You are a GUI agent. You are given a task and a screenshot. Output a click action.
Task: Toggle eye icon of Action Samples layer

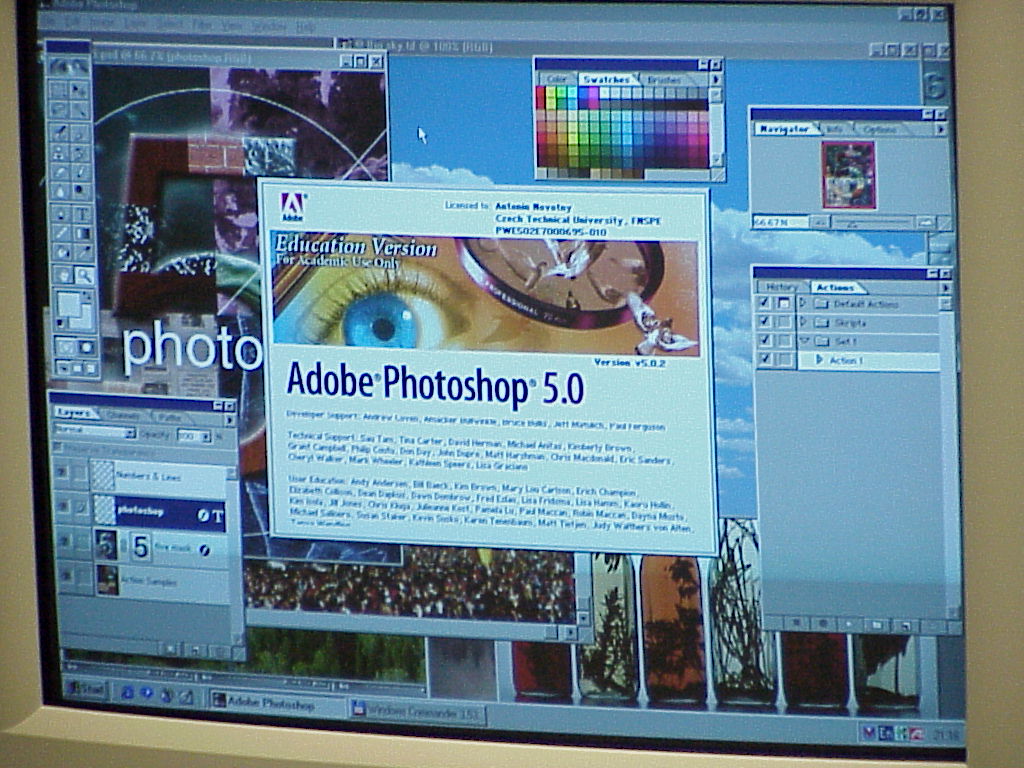click(x=65, y=575)
